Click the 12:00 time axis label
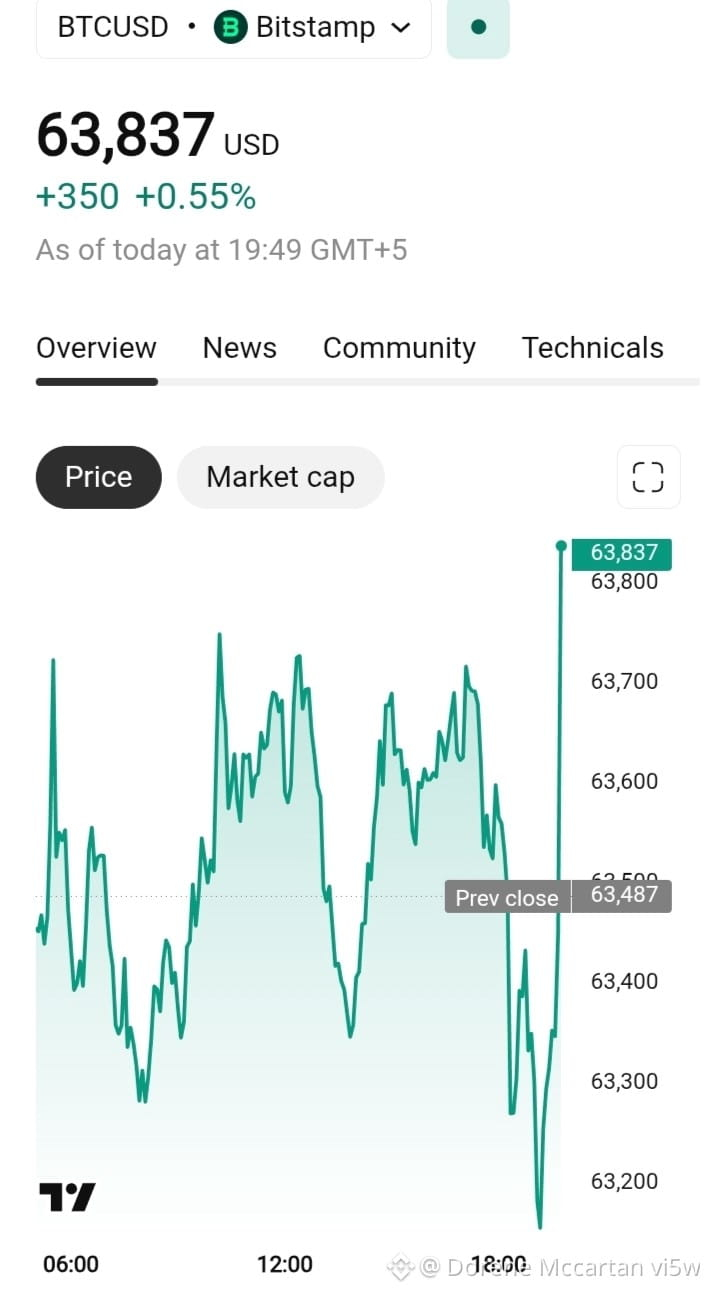The image size is (708, 1292). tap(285, 1264)
